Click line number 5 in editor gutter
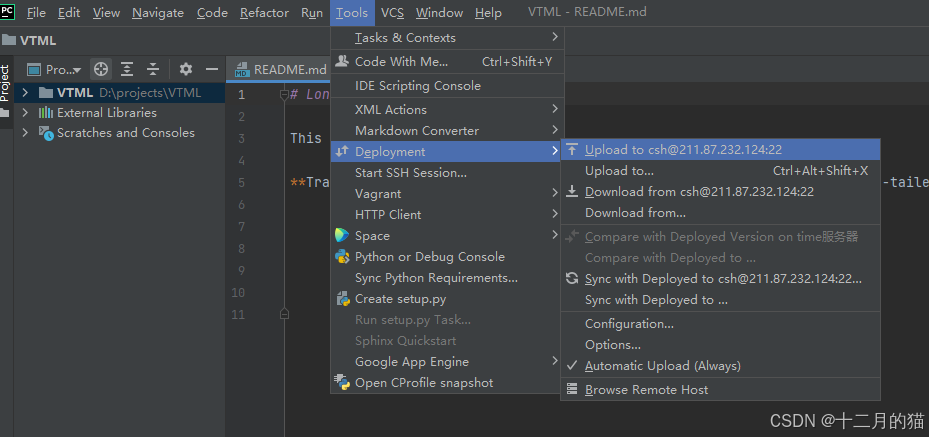Image resolution: width=929 pixels, height=437 pixels. [241, 182]
